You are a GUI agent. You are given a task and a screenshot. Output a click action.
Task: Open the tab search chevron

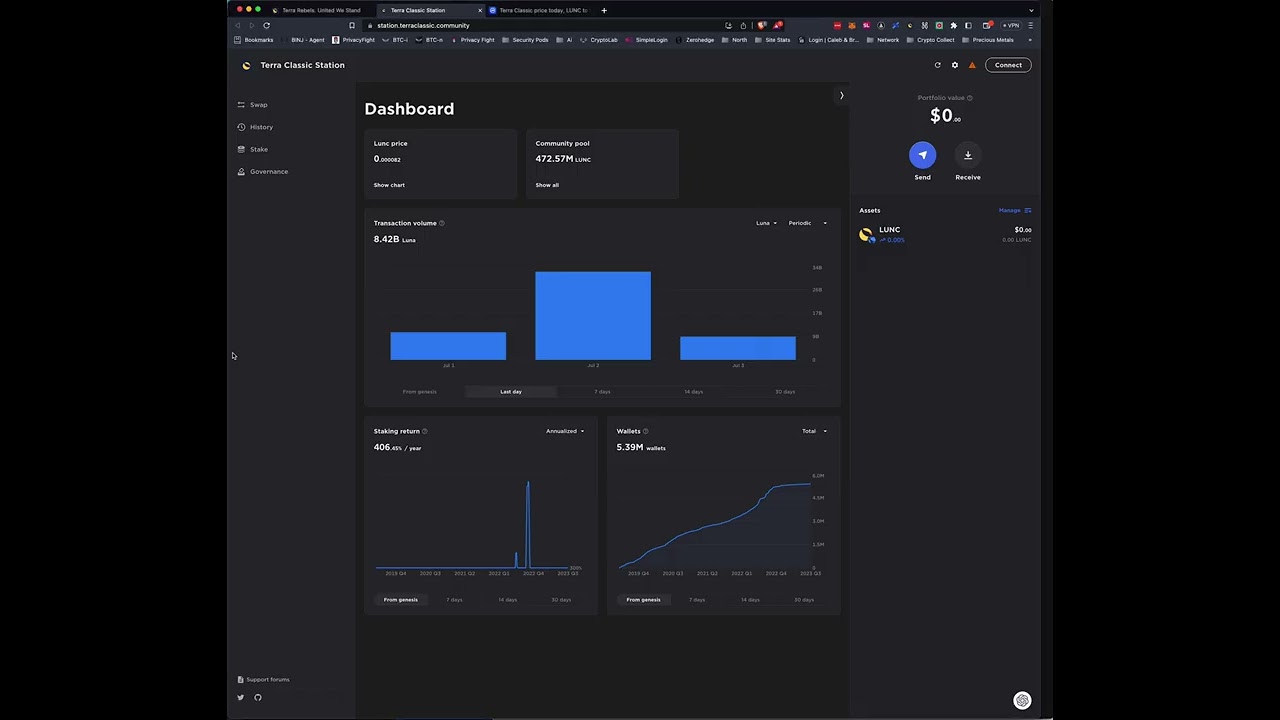1031,10
